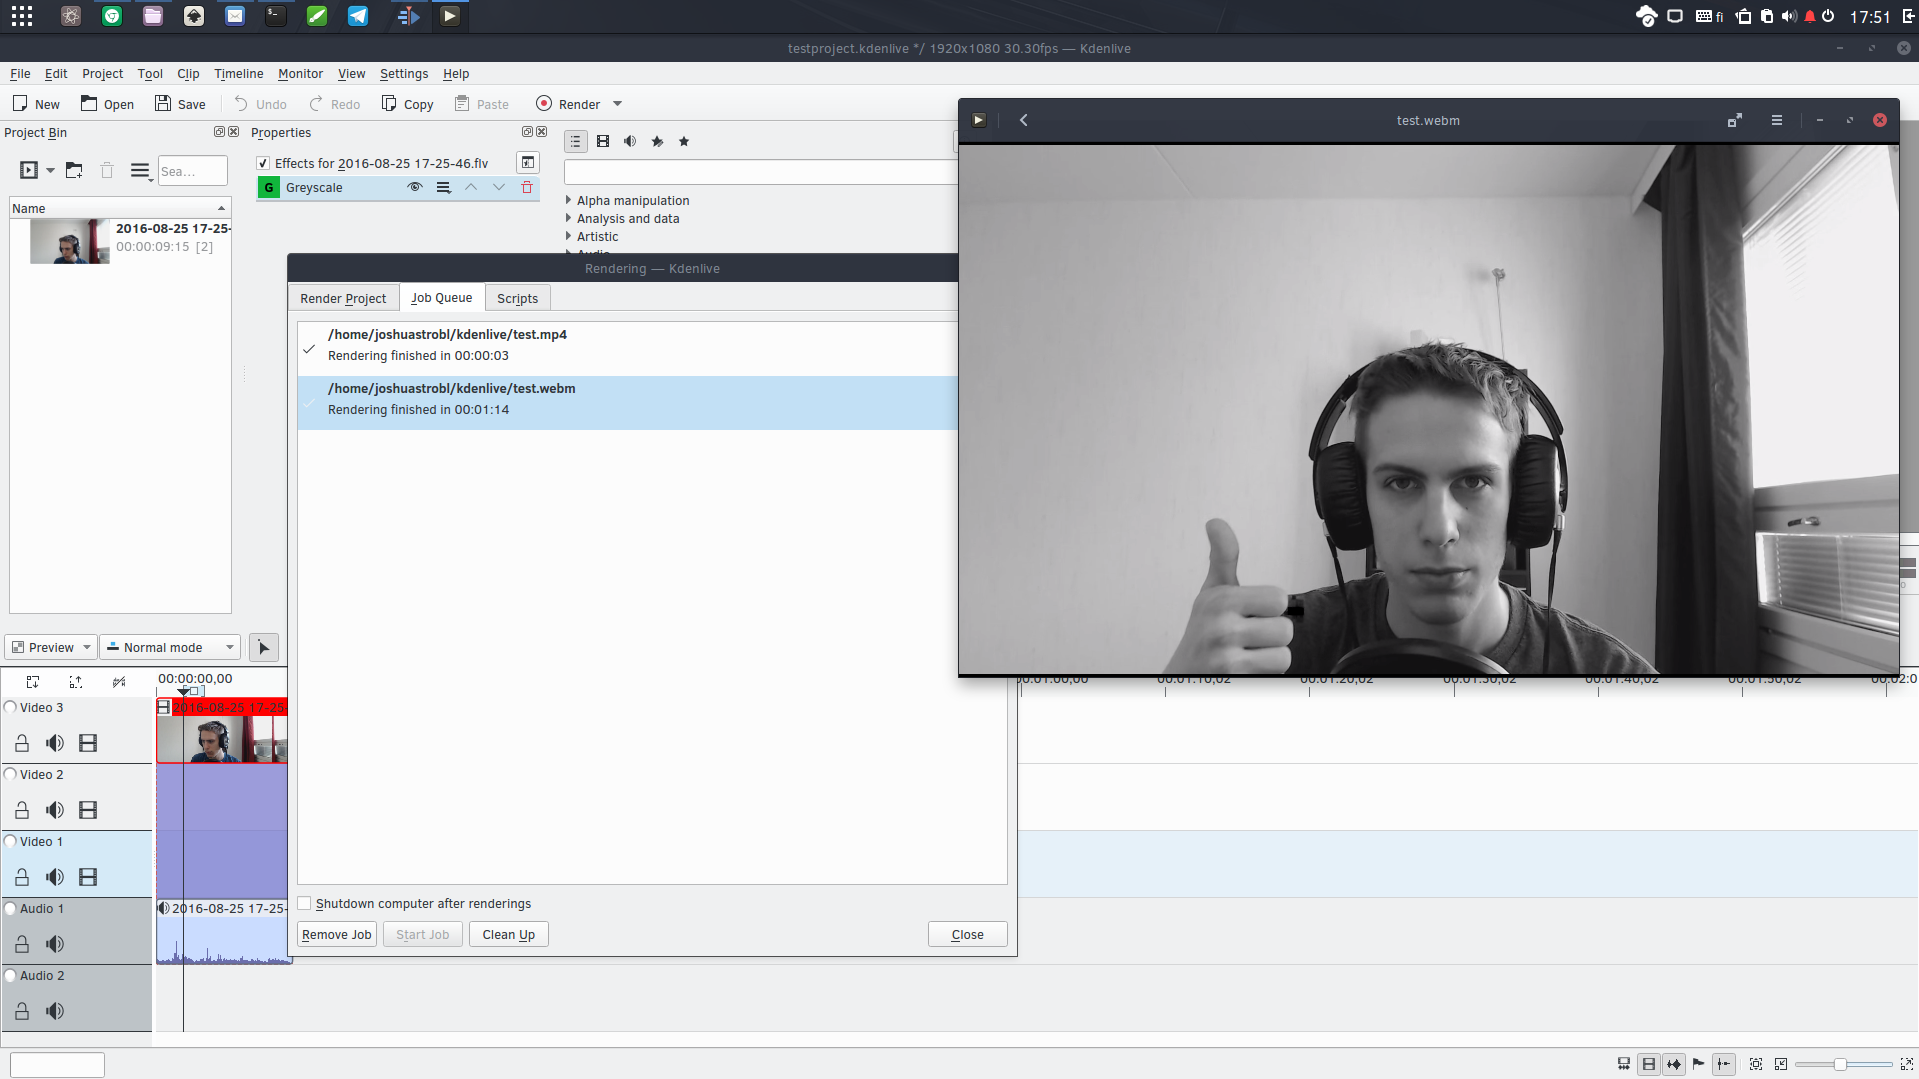Move Greyscale effect up with arrow icon
The width and height of the screenshot is (1919, 1079).
pyautogui.click(x=471, y=188)
